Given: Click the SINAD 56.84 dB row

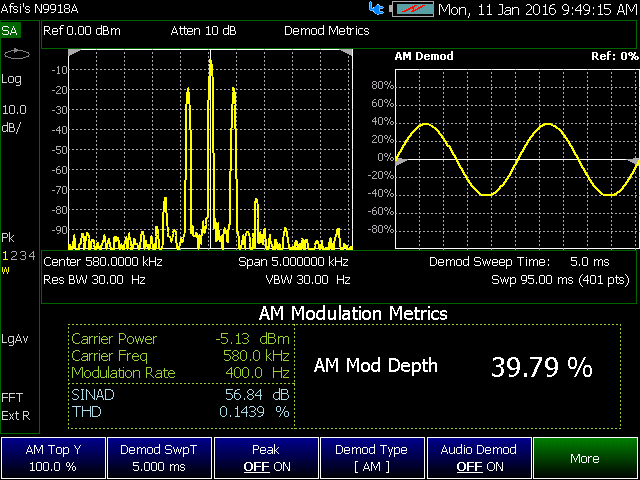Looking at the screenshot, I should coord(180,395).
